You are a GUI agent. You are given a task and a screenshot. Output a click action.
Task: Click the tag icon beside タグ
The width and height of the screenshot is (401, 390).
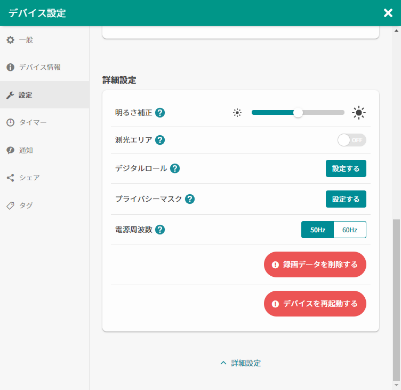coord(10,205)
